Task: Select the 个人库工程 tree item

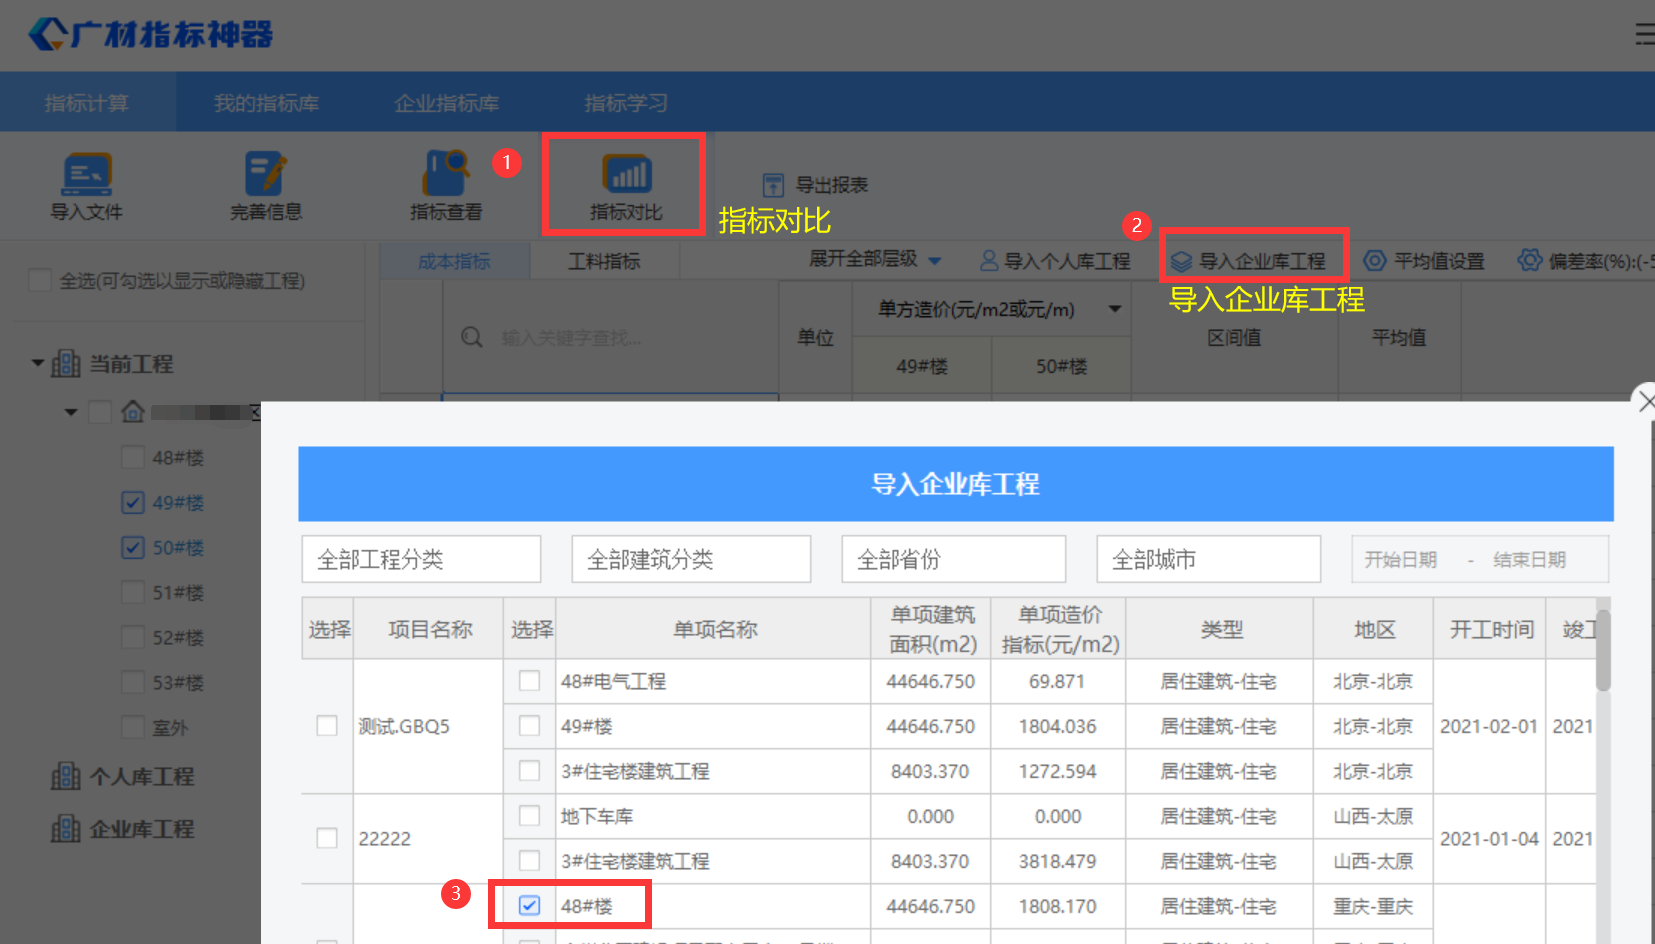Action: 142,776
